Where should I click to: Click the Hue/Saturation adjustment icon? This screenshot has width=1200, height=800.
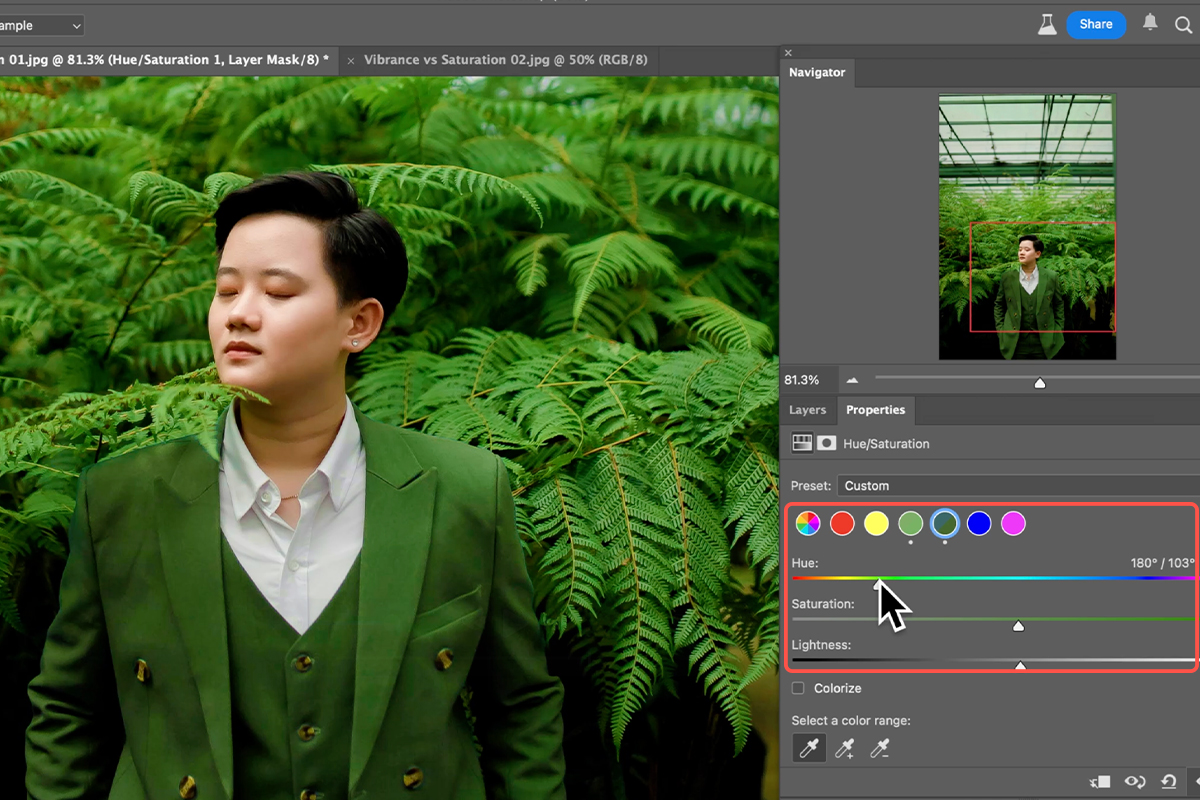(801, 443)
